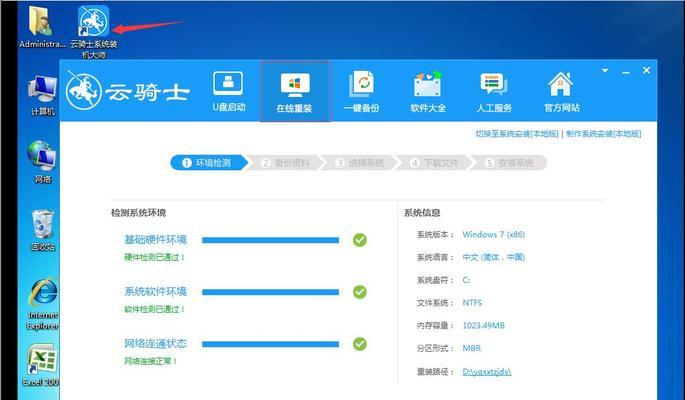Click the 网络连通状态 label
The width and height of the screenshot is (685, 400).
(156, 343)
